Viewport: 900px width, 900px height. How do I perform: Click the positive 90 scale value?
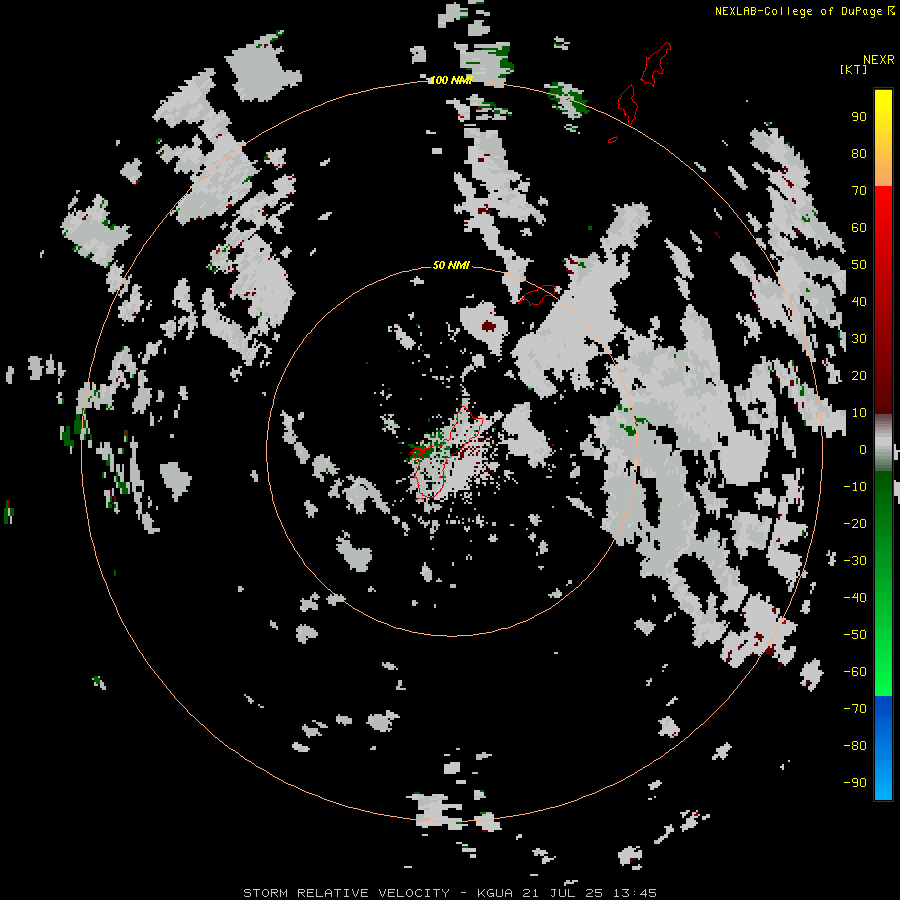(859, 117)
